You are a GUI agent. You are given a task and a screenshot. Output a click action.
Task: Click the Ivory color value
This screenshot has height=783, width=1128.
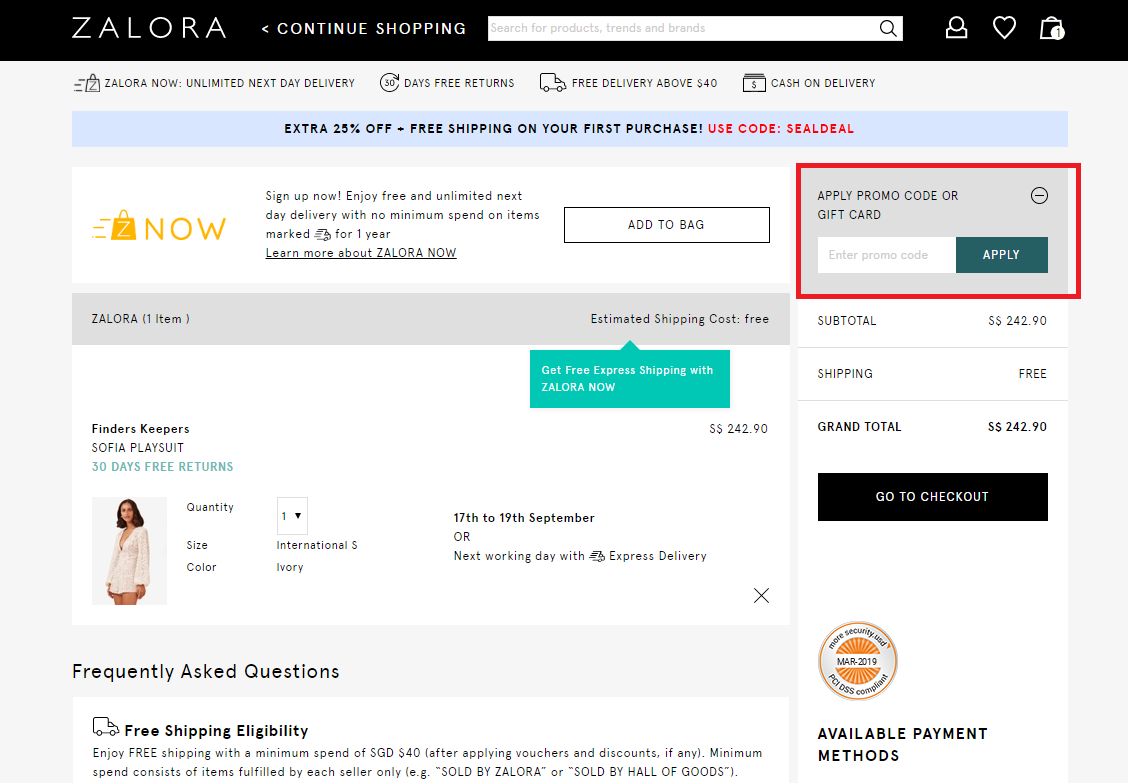click(290, 567)
